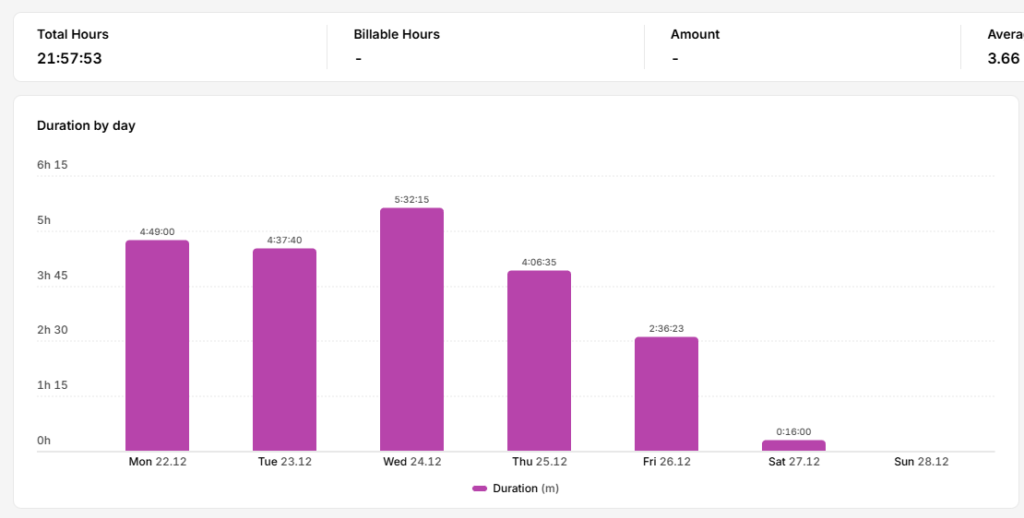Screen dimensions: 1024x518
Task: Click the 0h y-axis label
Action: (44, 440)
